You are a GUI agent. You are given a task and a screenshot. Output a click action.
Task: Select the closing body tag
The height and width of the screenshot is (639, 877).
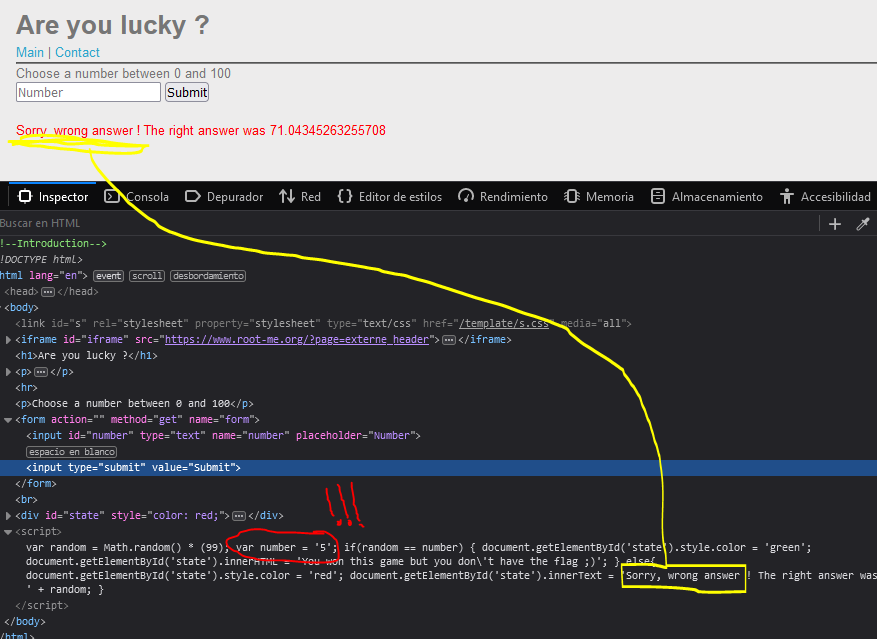(25, 621)
